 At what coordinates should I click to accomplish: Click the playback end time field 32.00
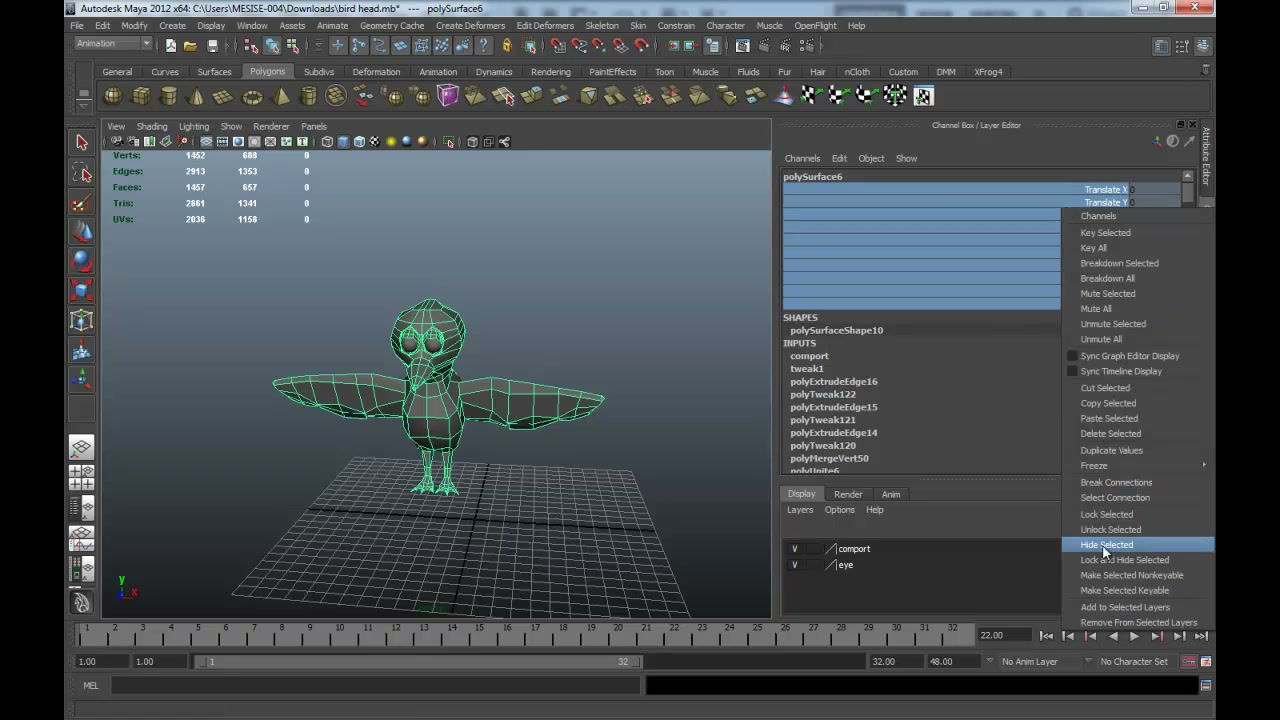pyautogui.click(x=895, y=661)
